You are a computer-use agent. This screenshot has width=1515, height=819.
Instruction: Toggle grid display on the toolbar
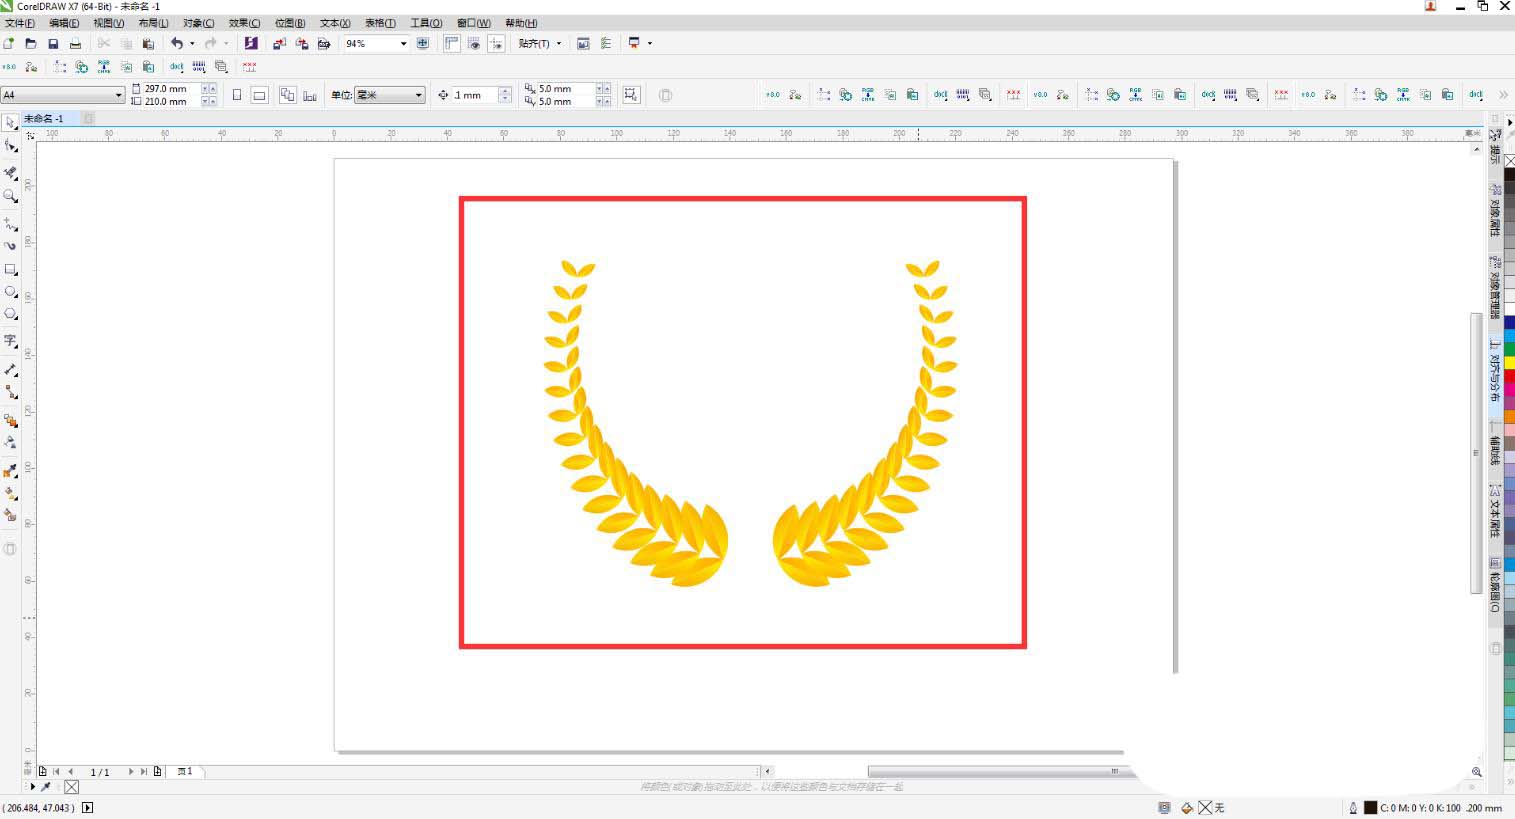click(474, 43)
